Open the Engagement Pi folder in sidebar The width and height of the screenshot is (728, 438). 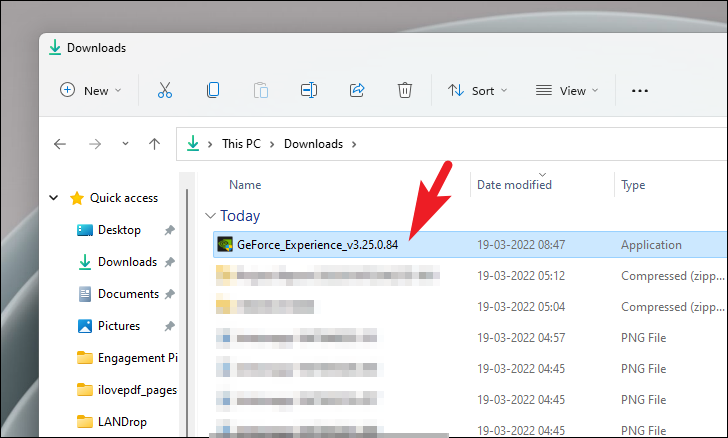(x=137, y=358)
